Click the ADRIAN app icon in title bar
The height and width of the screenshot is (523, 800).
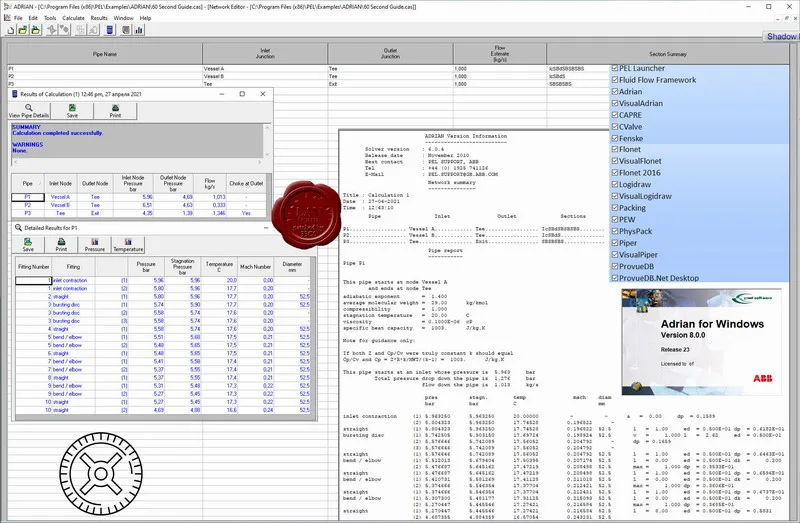pyautogui.click(x=7, y=7)
